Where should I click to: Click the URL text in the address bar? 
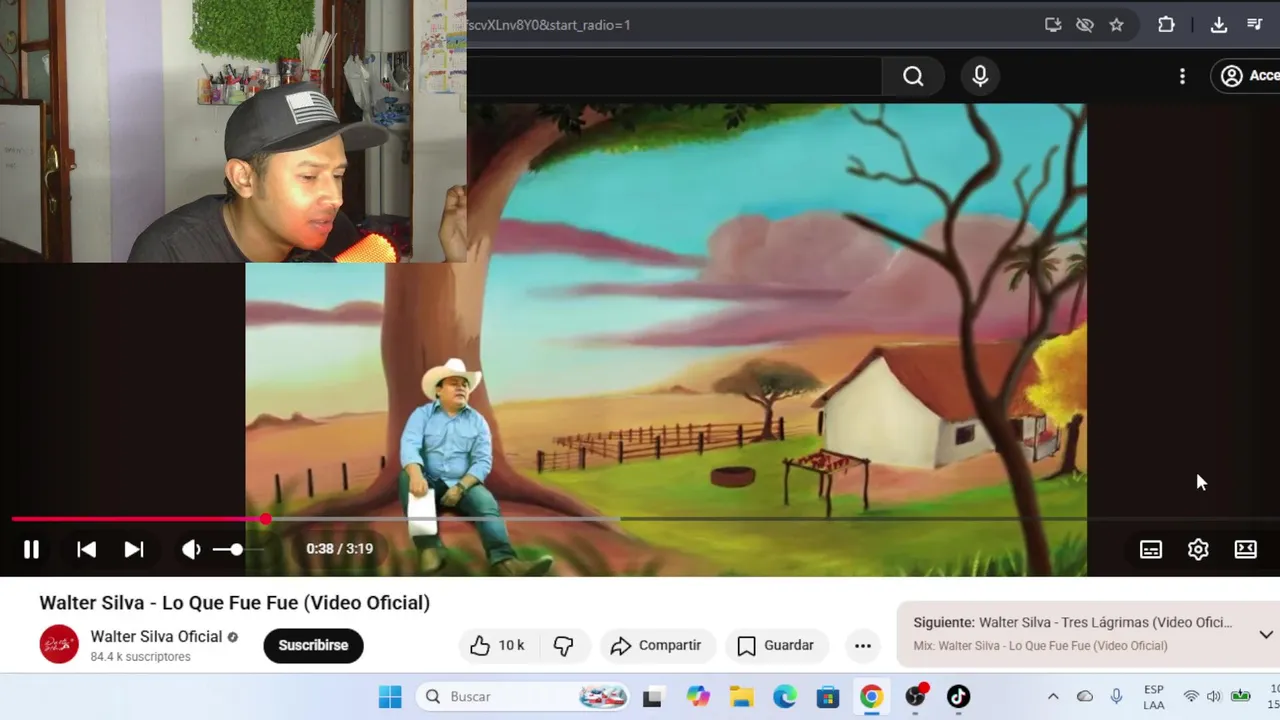[x=548, y=25]
